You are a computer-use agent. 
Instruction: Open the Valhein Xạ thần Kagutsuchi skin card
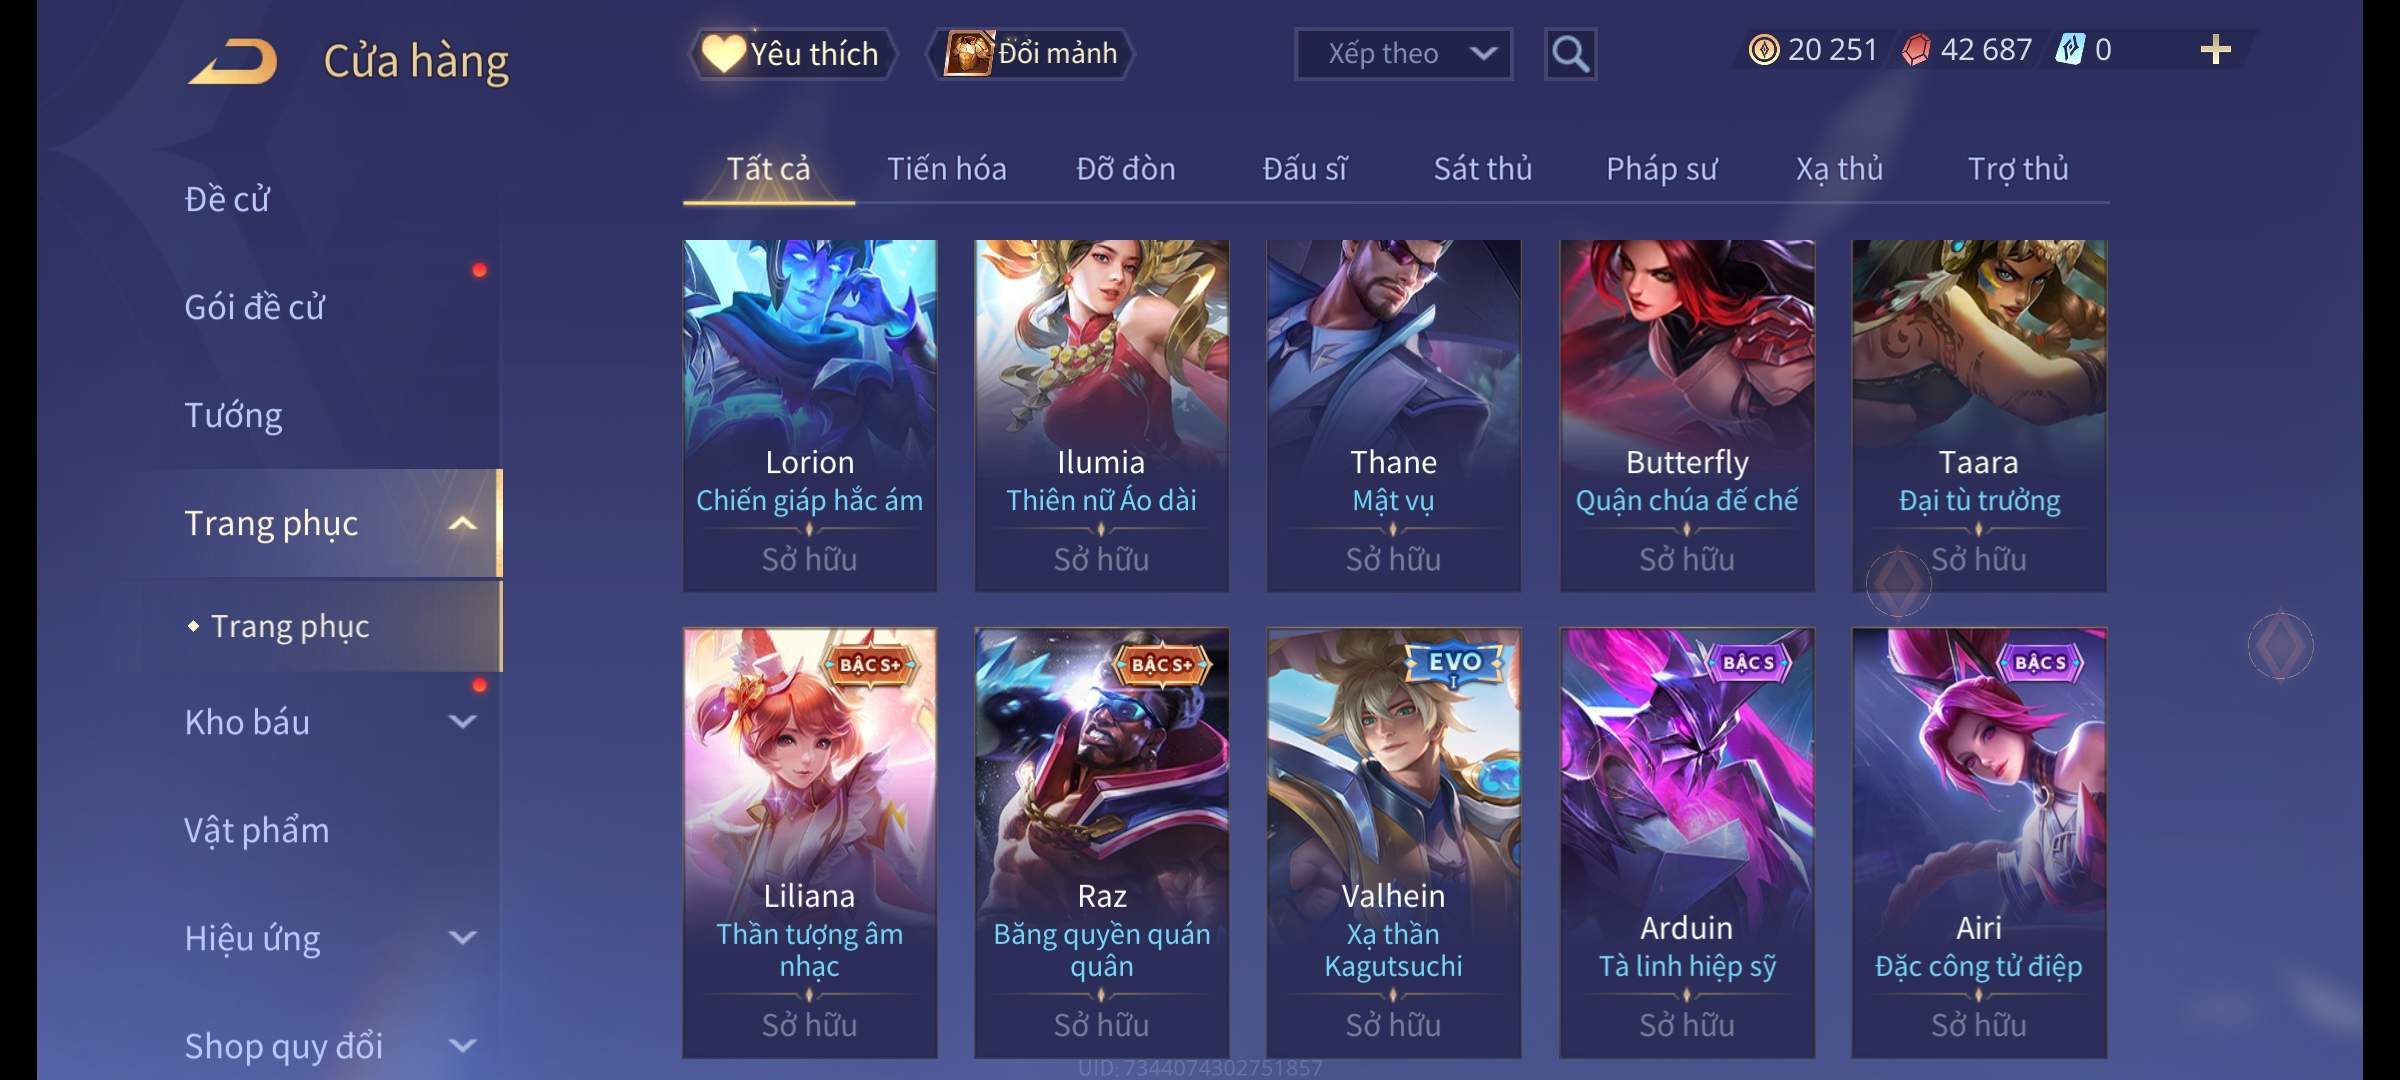(x=1393, y=842)
